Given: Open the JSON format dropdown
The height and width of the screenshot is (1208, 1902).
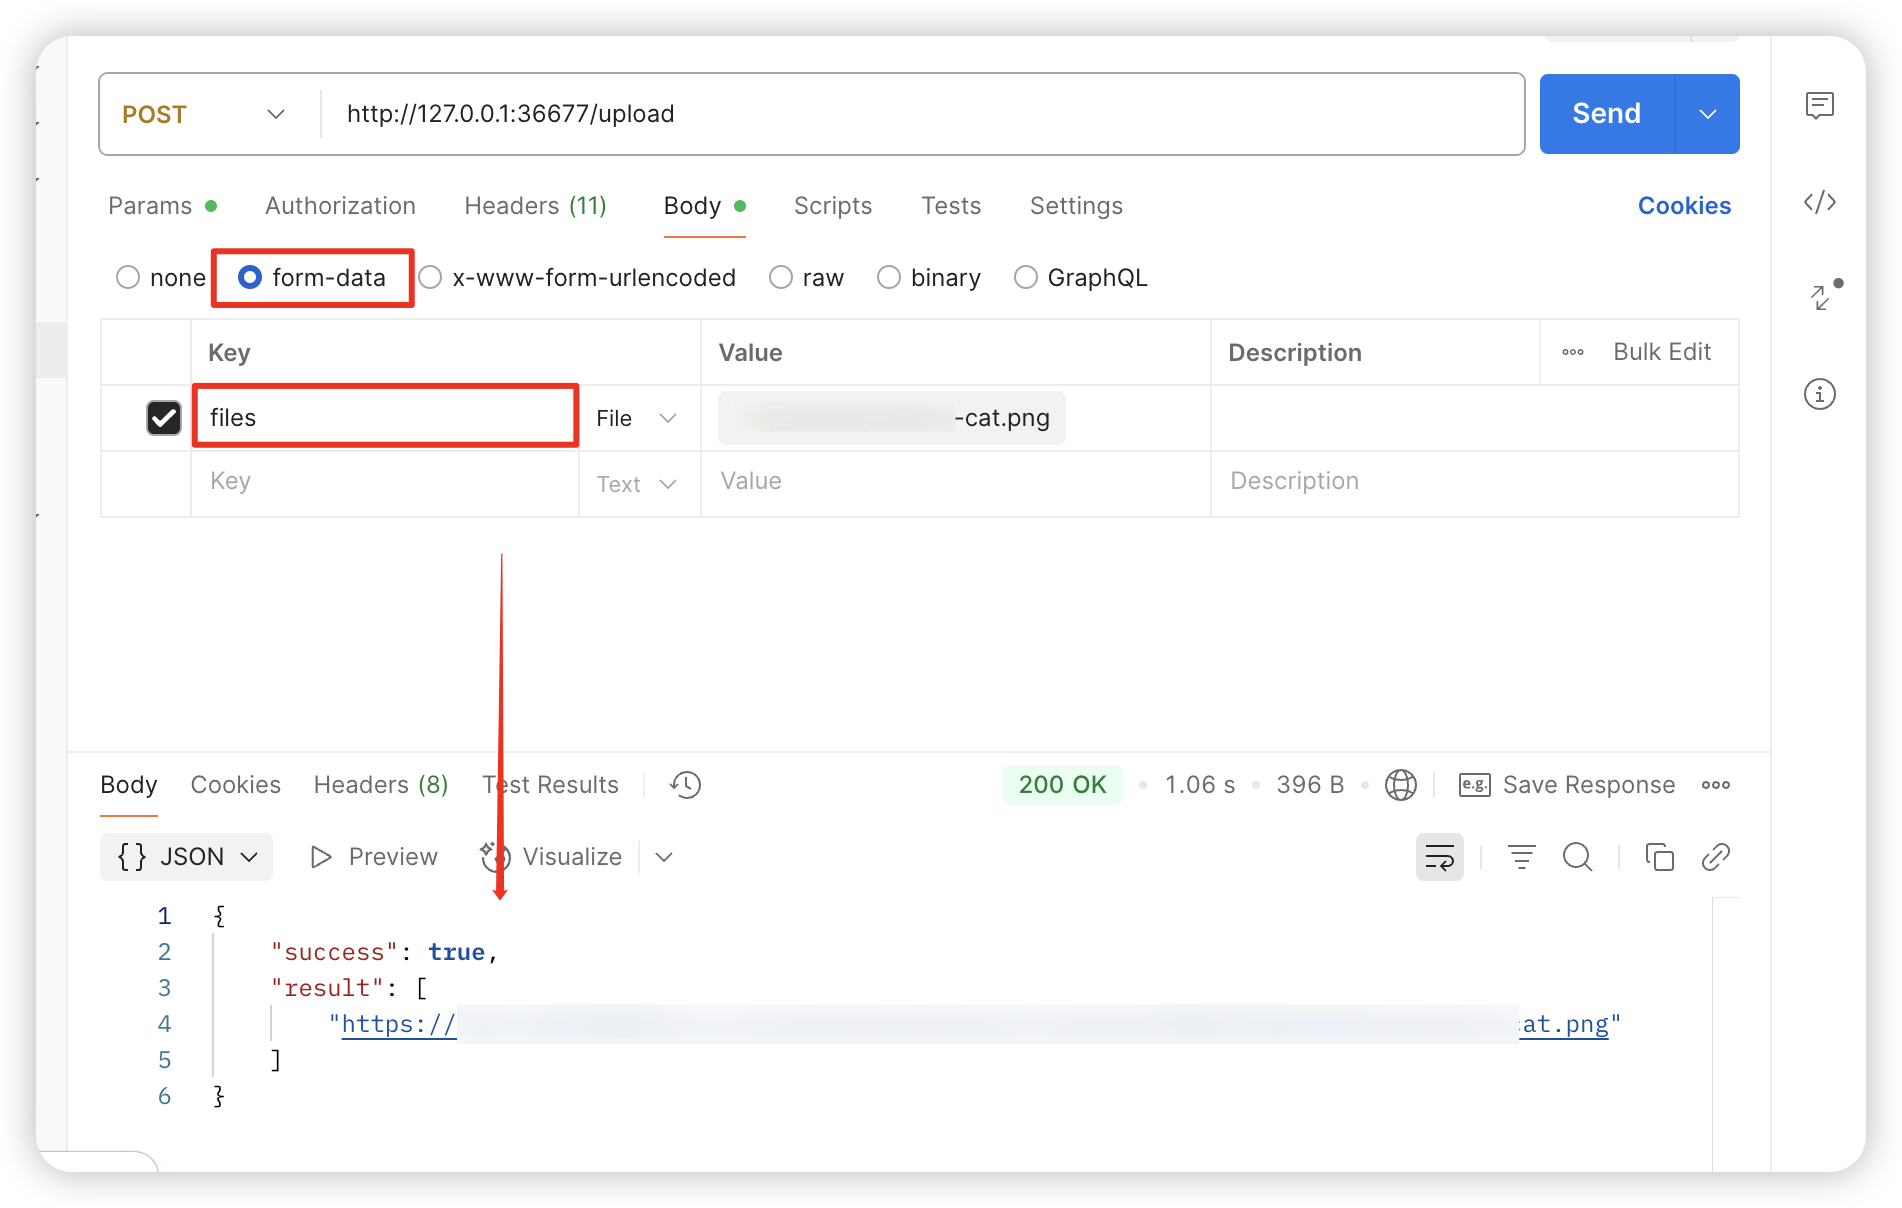Looking at the screenshot, I should 187,857.
